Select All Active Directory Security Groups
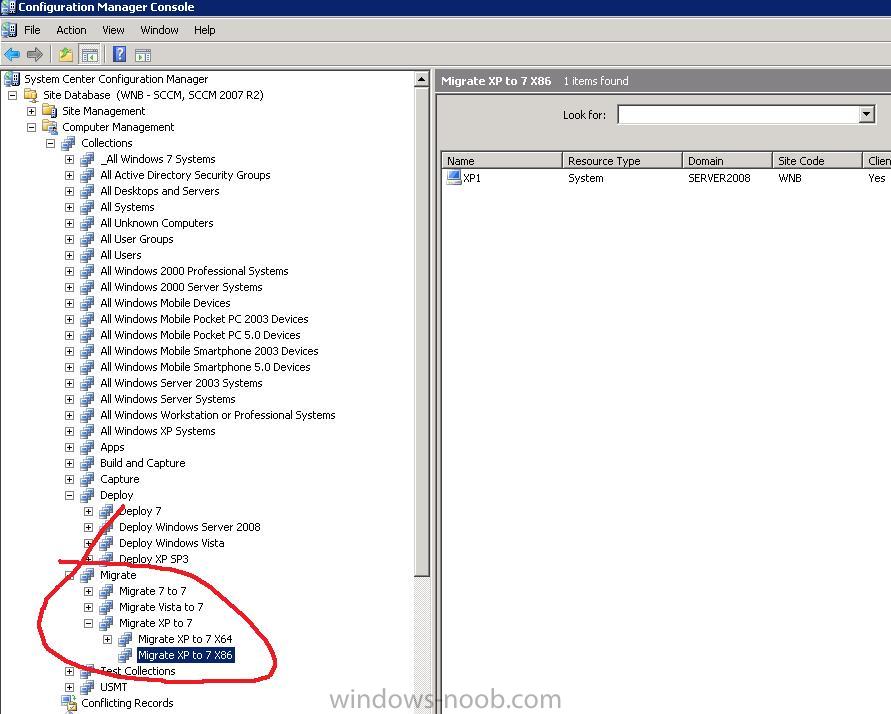 [185, 175]
